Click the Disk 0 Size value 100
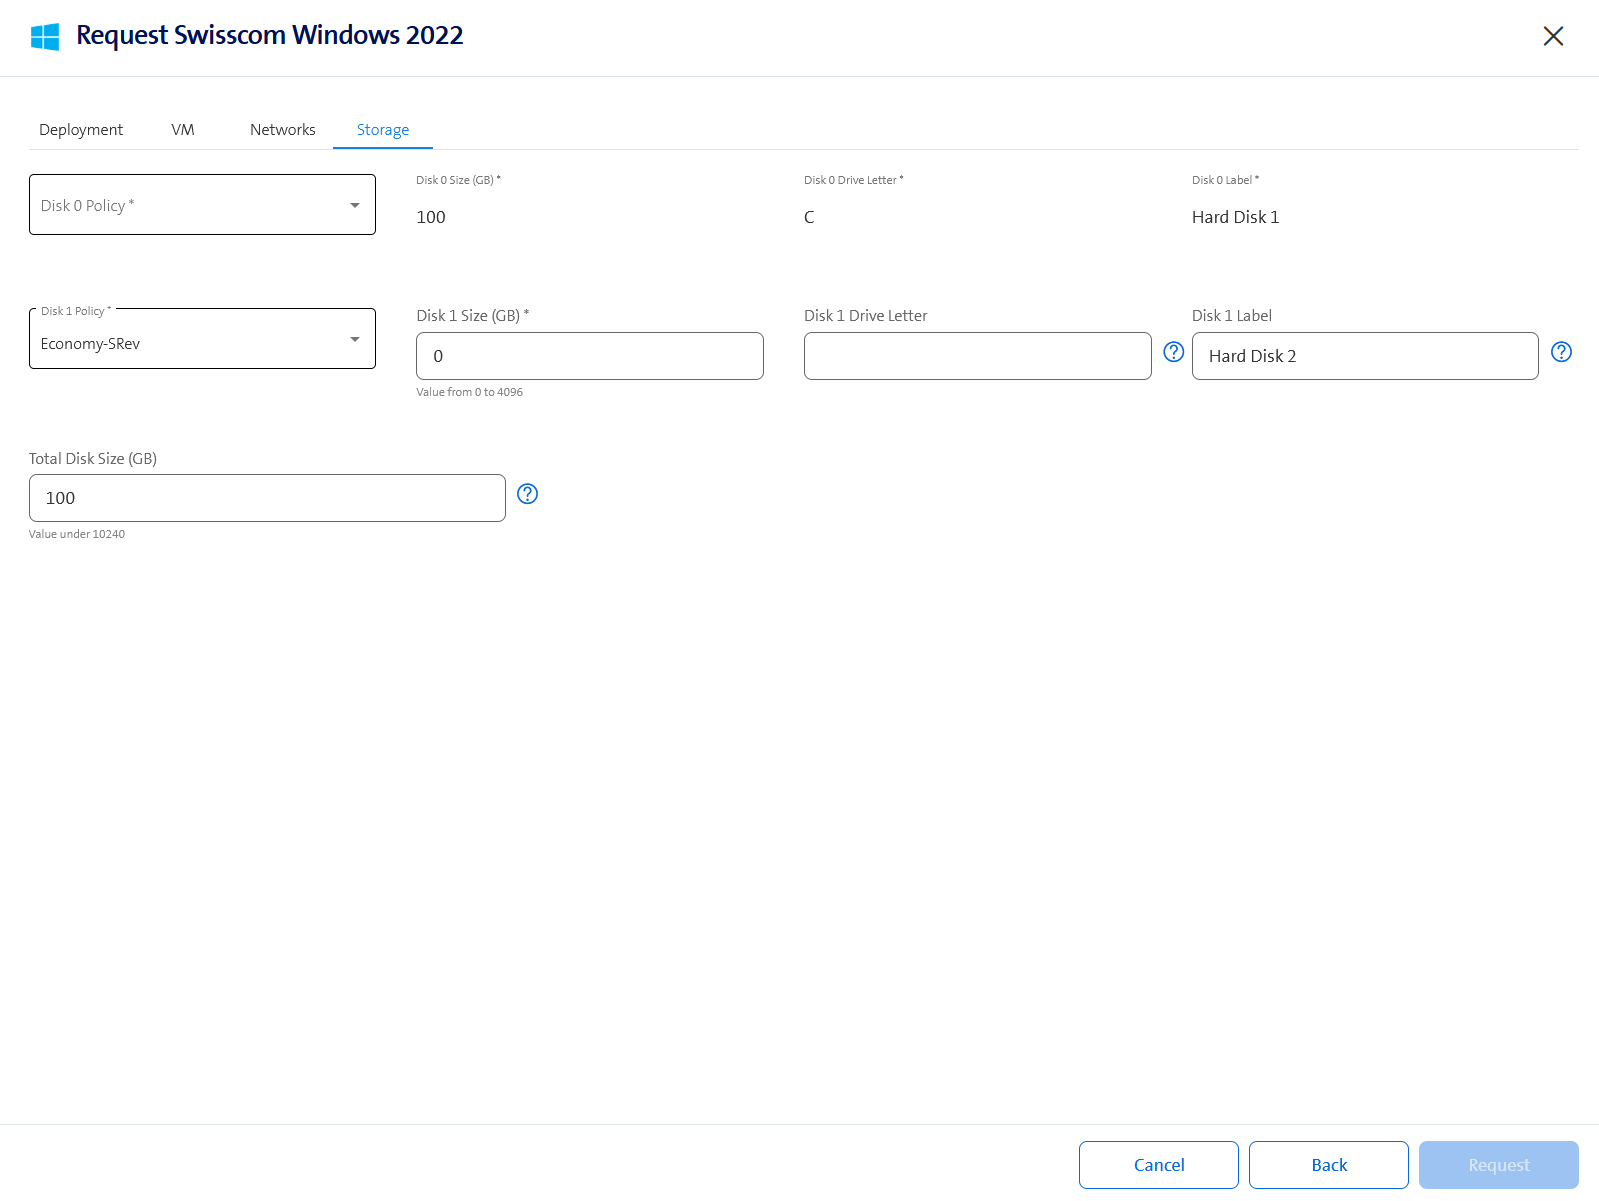Image resolution: width=1599 pixels, height=1201 pixels. [x=431, y=217]
